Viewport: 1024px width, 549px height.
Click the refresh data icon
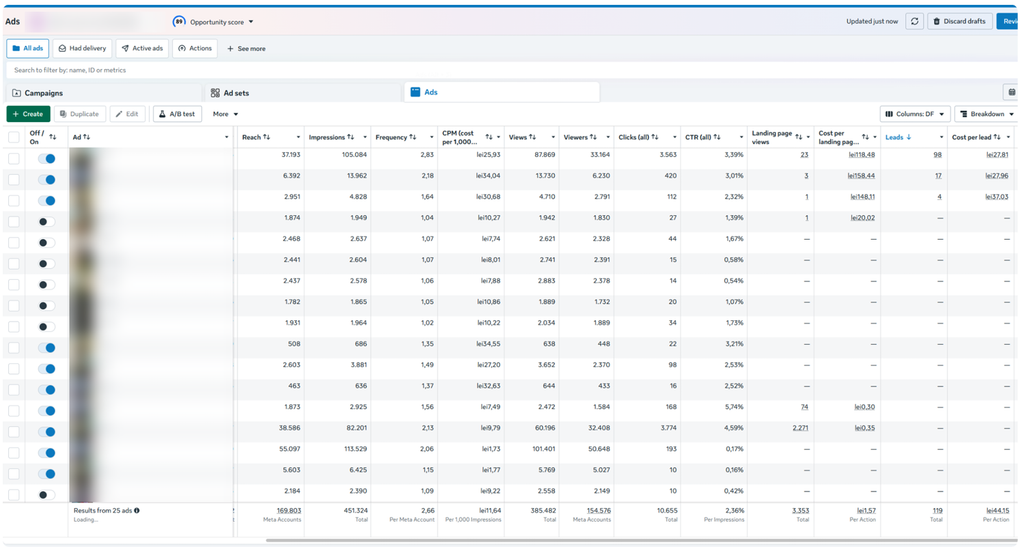(914, 22)
